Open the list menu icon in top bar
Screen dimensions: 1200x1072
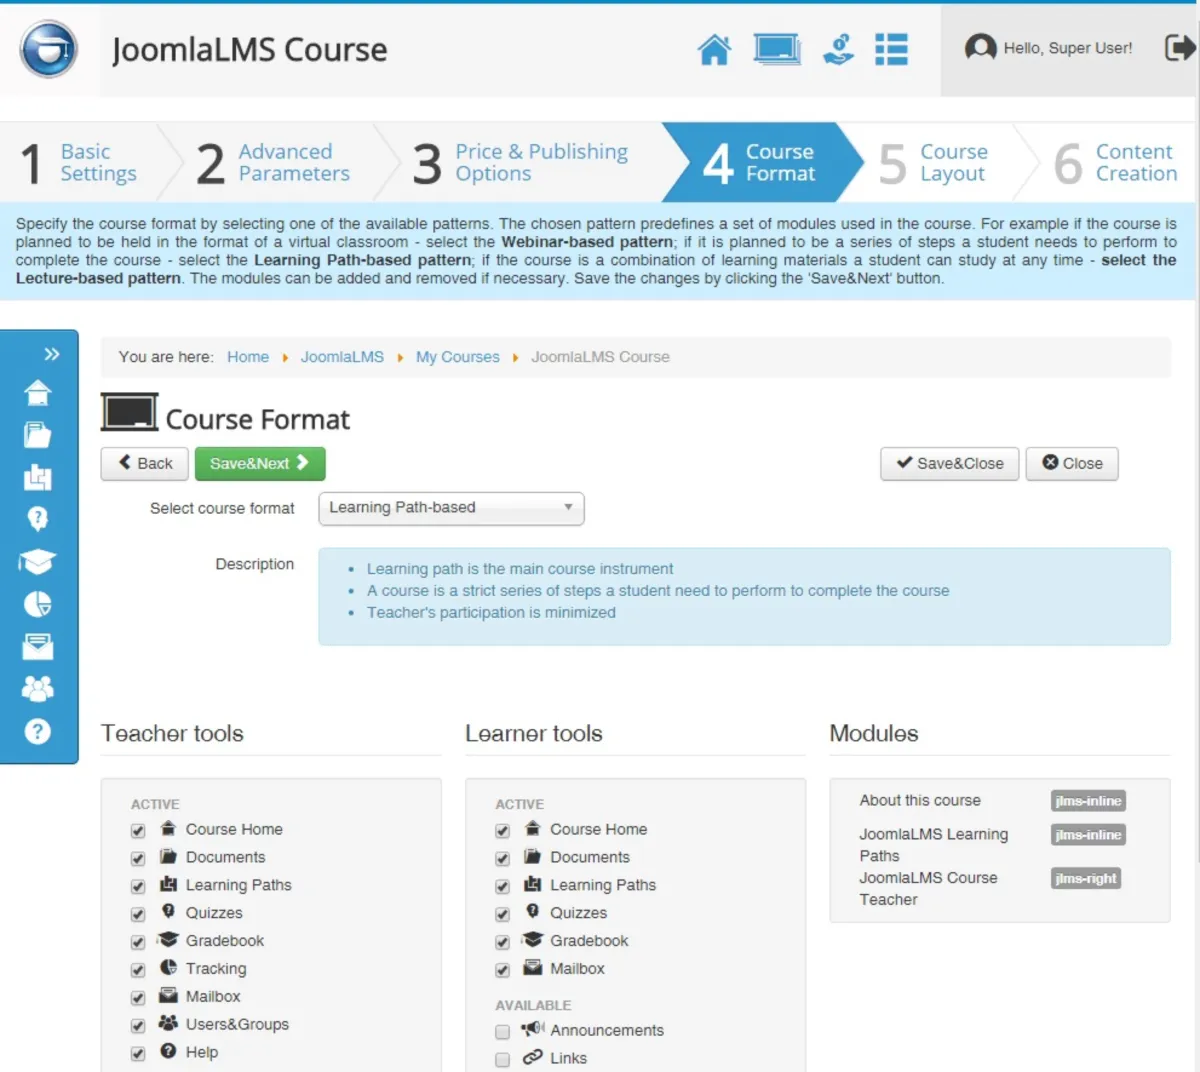(891, 49)
